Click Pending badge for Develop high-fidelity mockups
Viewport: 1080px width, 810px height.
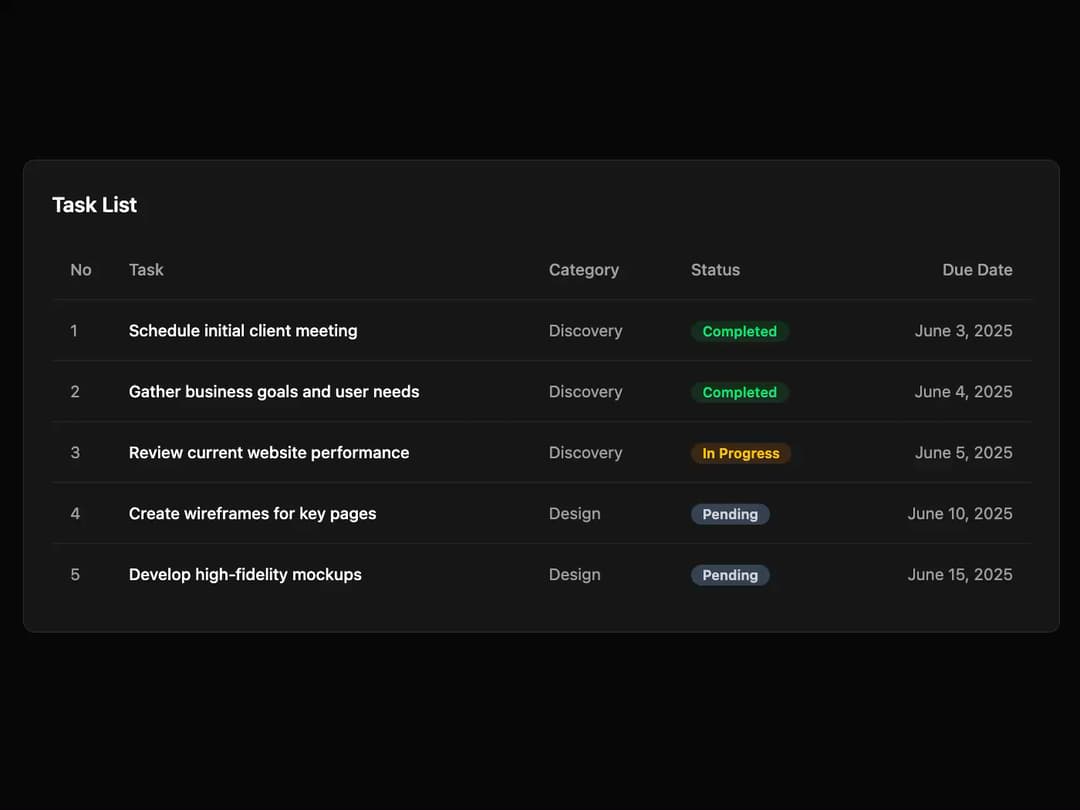tap(730, 575)
